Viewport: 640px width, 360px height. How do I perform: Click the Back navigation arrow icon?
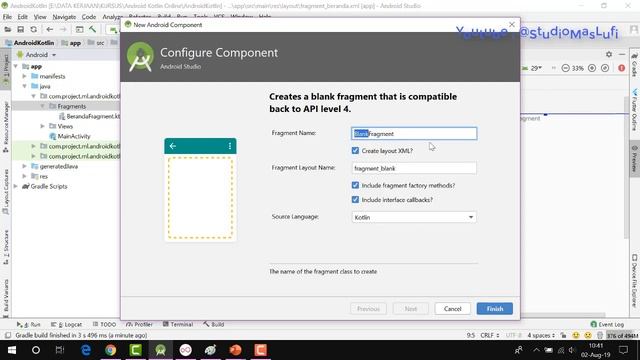pos(50,29)
